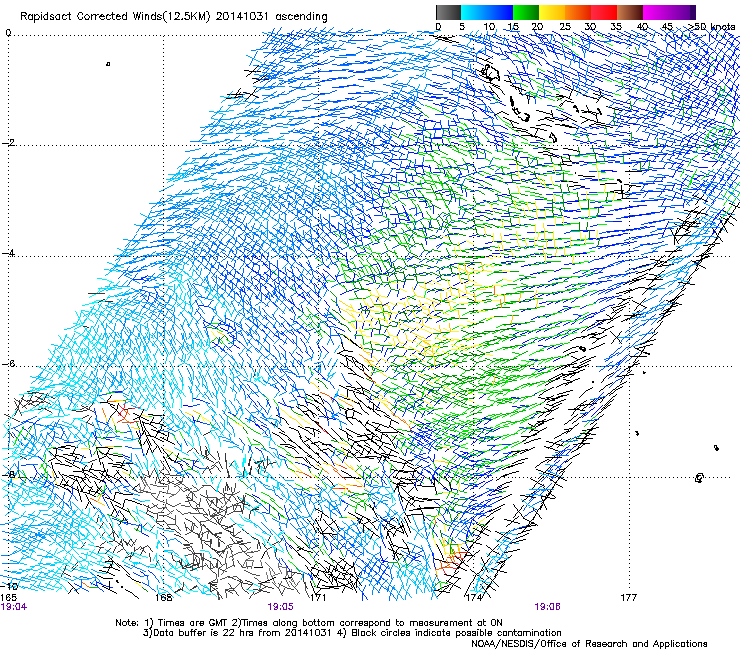Click the orange segment of the color bar
740x650 pixels.
(x=578, y=12)
